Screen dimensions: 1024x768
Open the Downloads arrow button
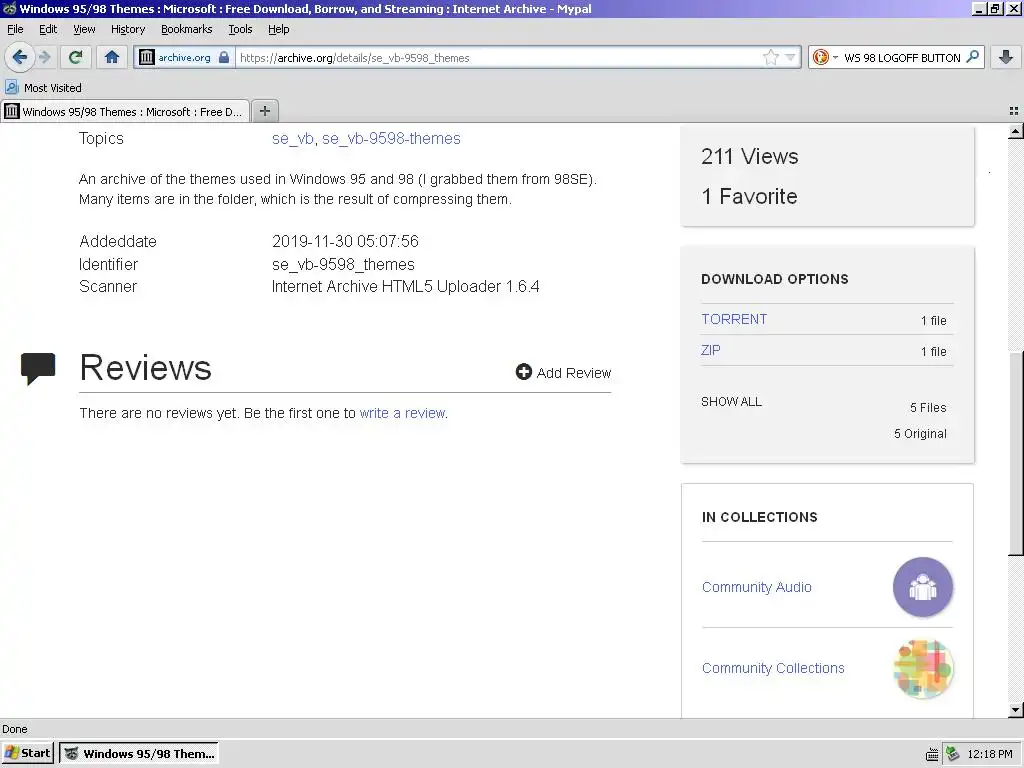(1006, 57)
